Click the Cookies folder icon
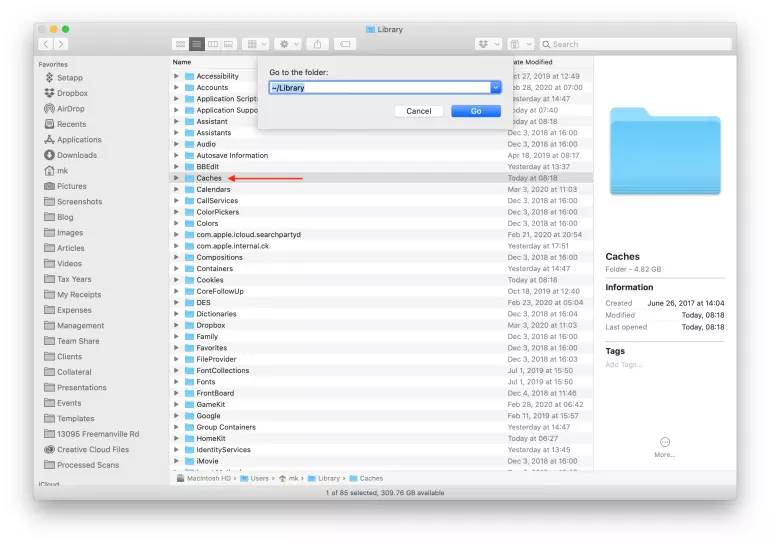 pyautogui.click(x=190, y=280)
